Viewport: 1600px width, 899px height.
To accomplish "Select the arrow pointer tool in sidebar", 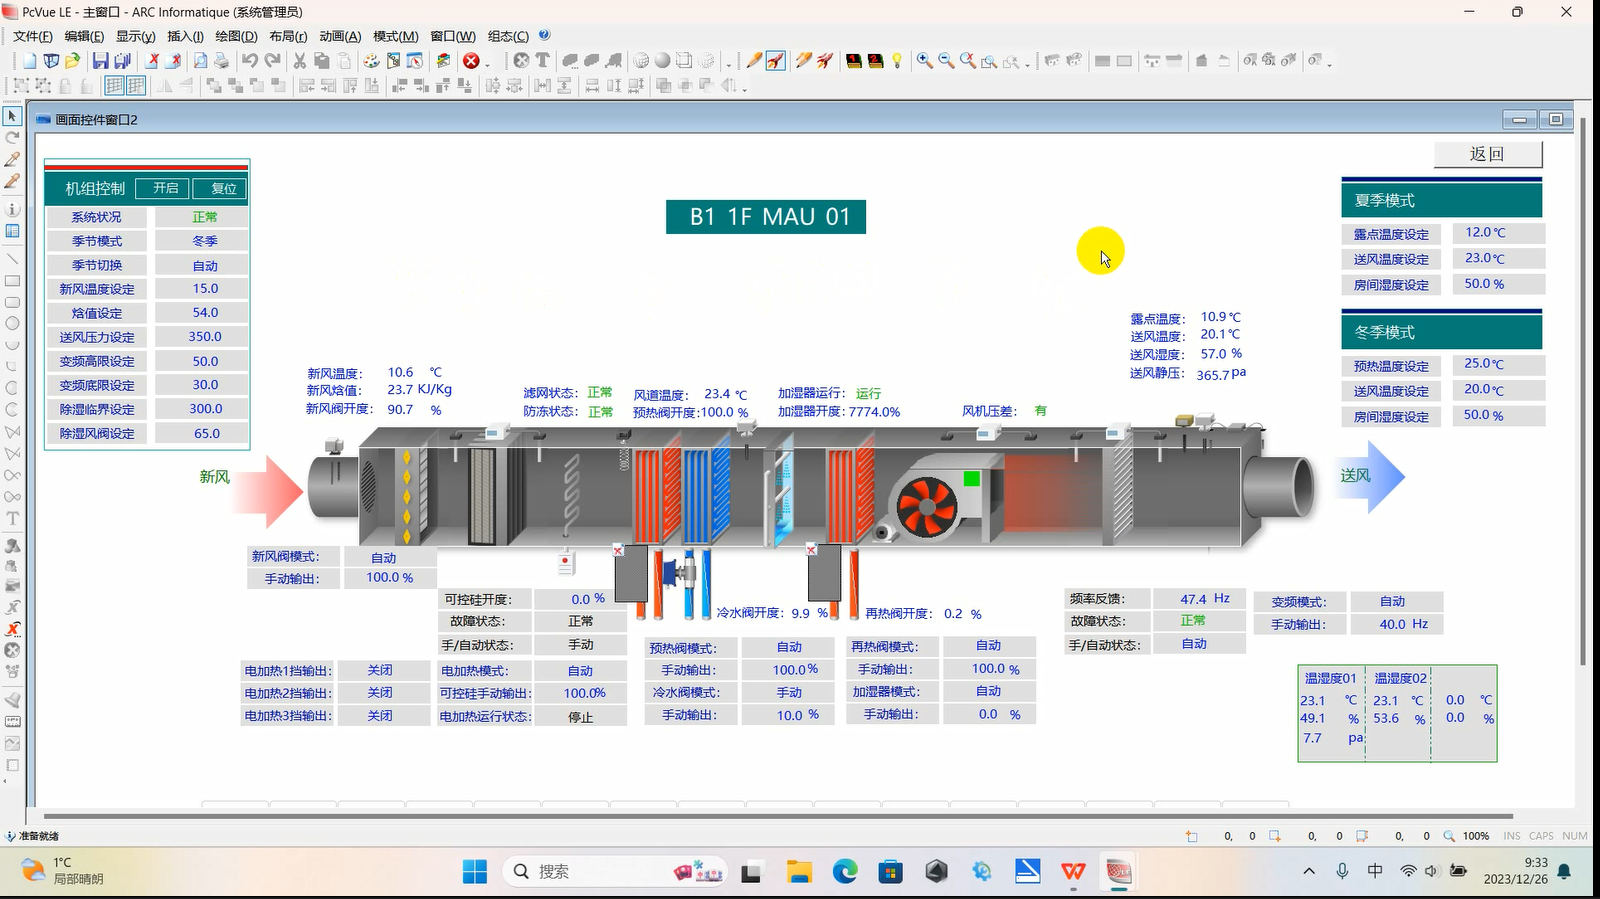I will (13, 116).
